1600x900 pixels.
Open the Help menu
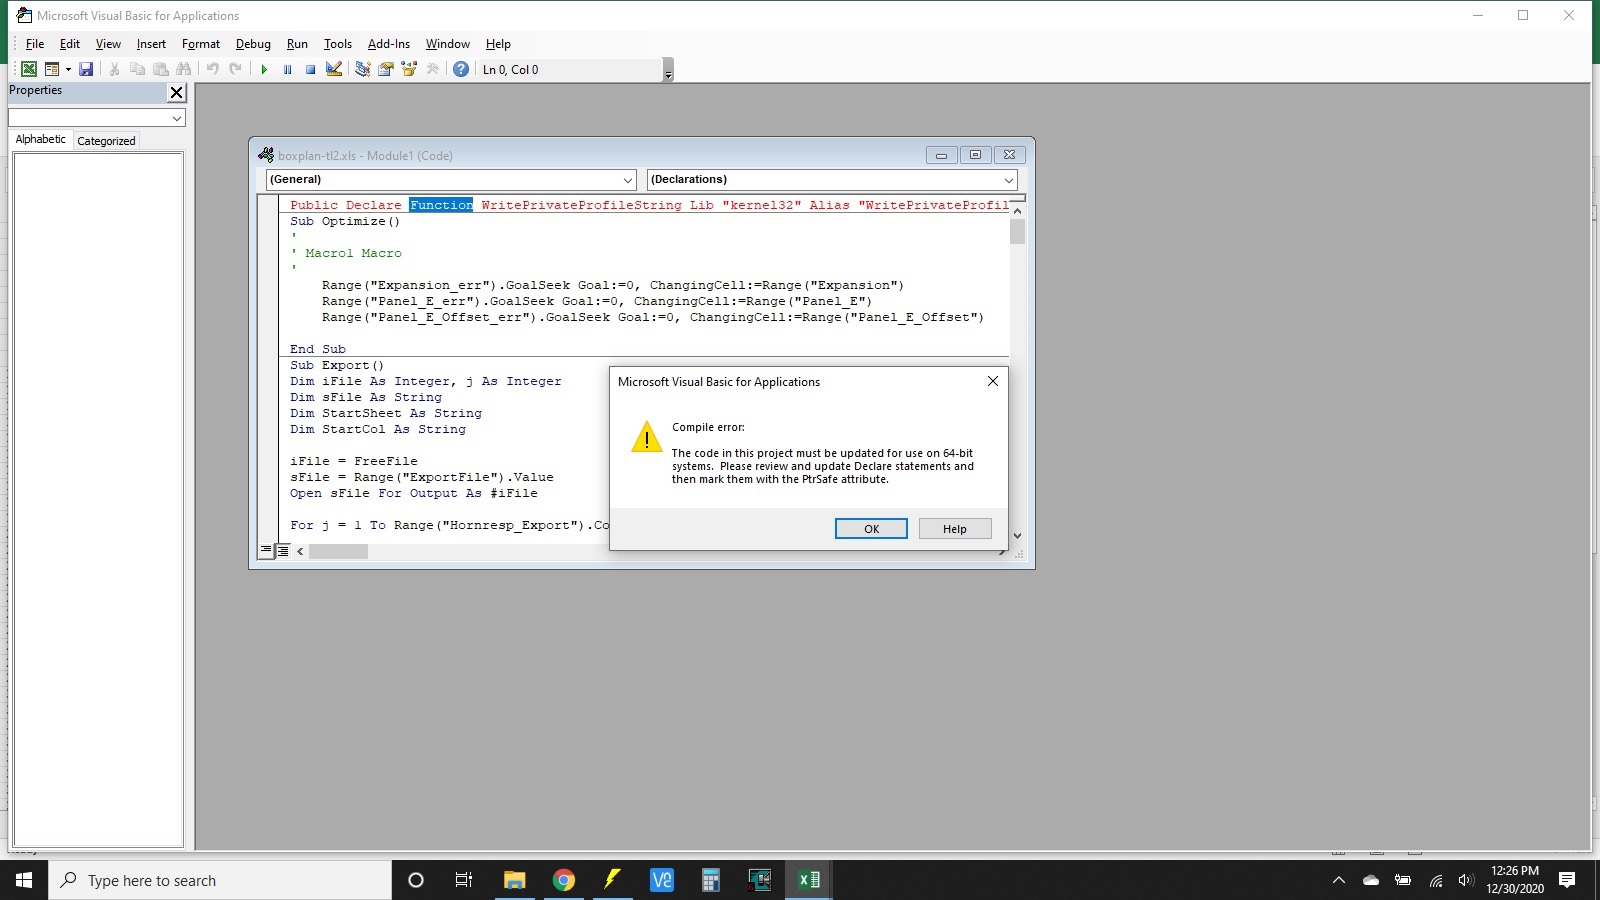coord(498,44)
